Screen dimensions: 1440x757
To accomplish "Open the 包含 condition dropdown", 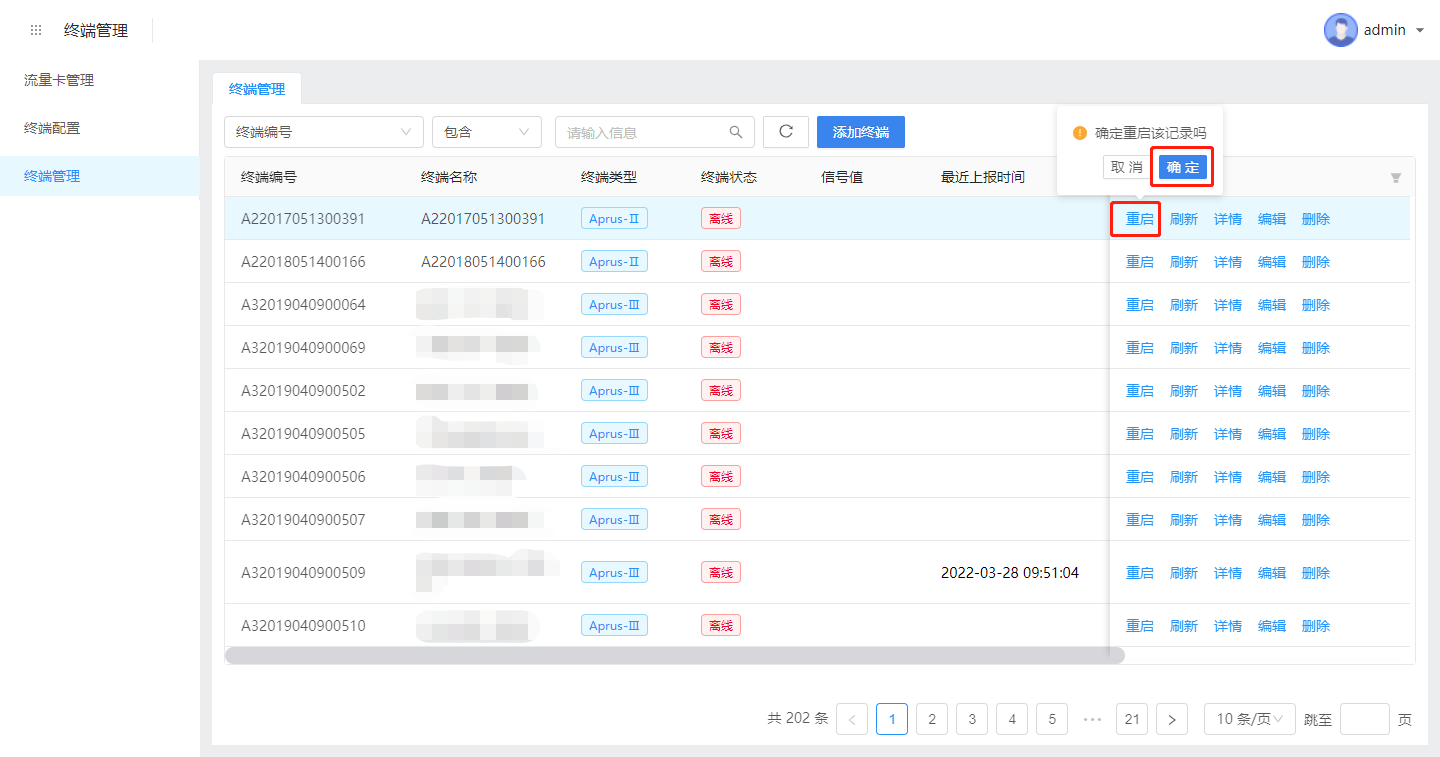I will point(486,132).
